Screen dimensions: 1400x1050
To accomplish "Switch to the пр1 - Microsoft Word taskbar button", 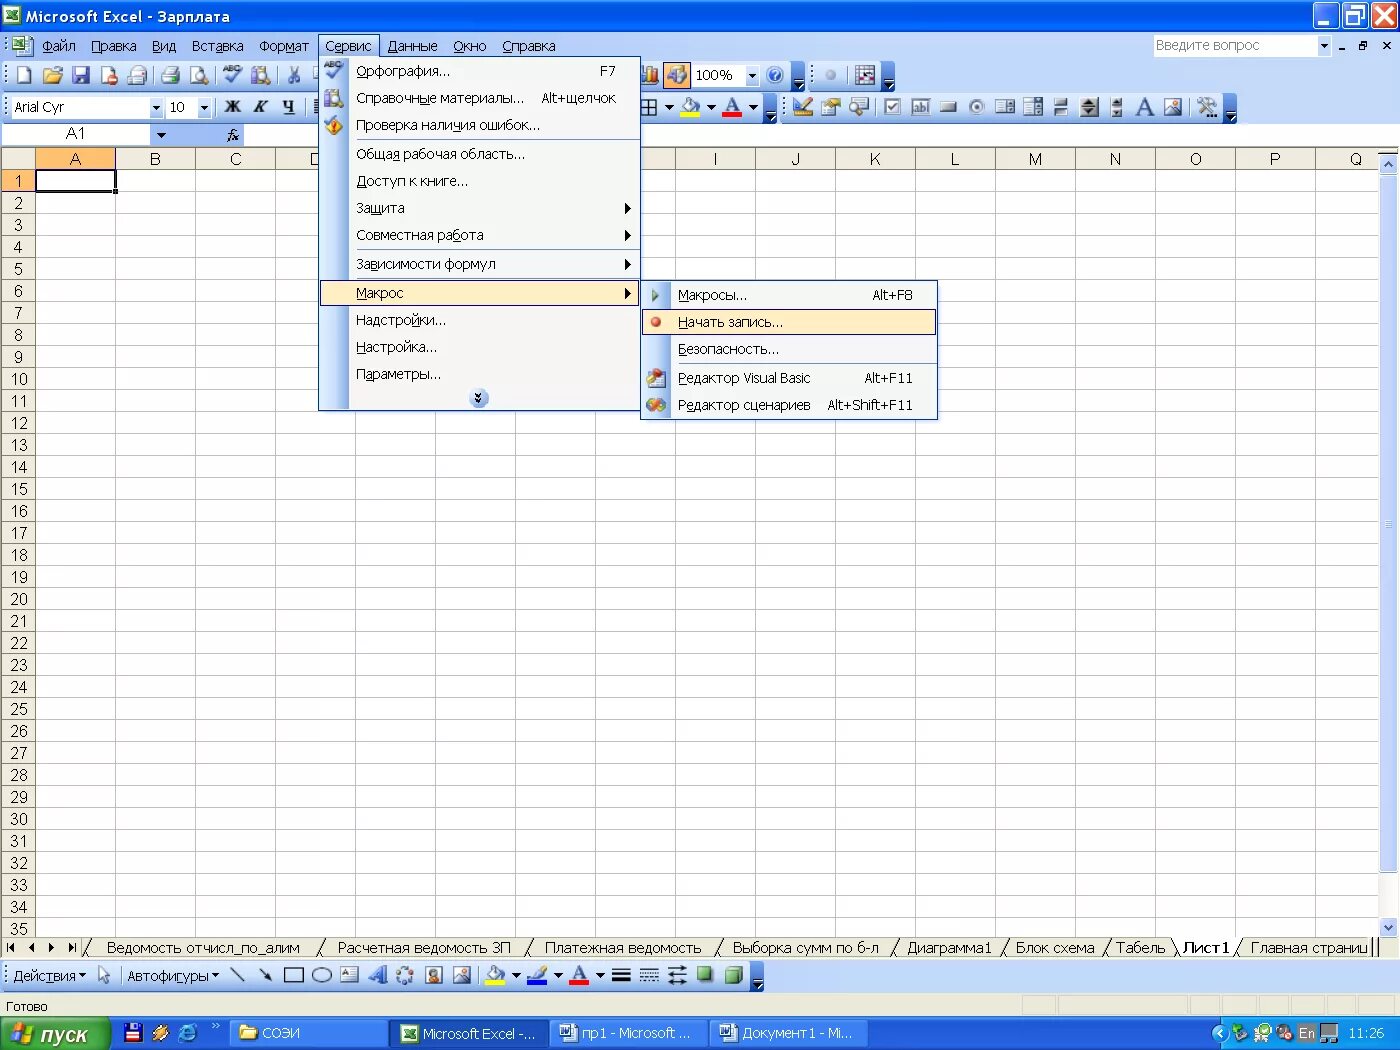I will [x=627, y=1033].
